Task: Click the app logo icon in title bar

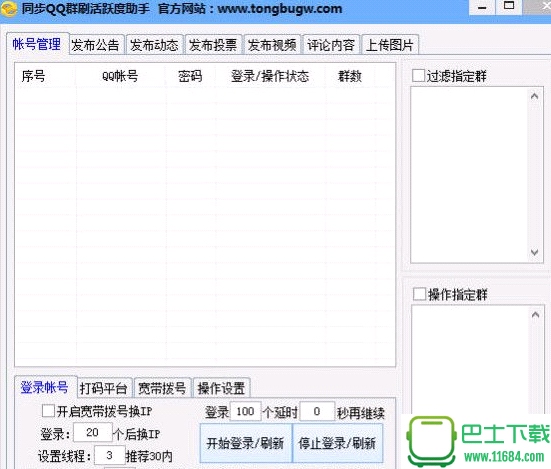Action: [9, 8]
